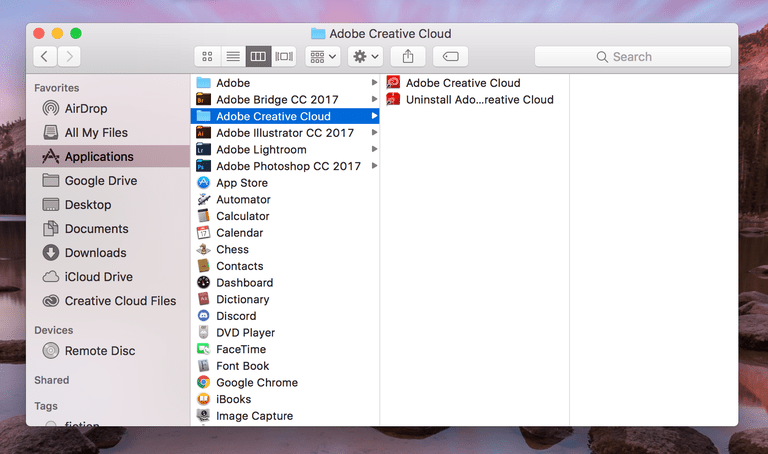Expand Adobe Lightroom folder arrow
The width and height of the screenshot is (768, 454).
[374, 149]
